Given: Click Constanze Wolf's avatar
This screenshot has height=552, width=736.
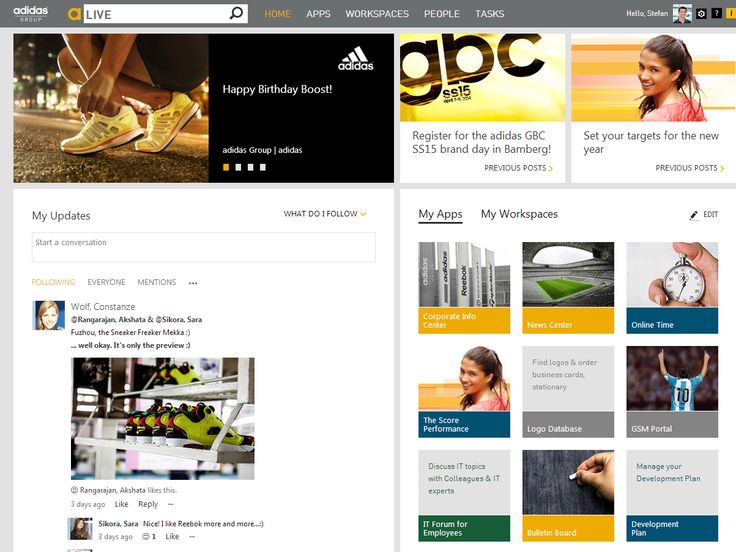Looking at the screenshot, I should (x=49, y=315).
